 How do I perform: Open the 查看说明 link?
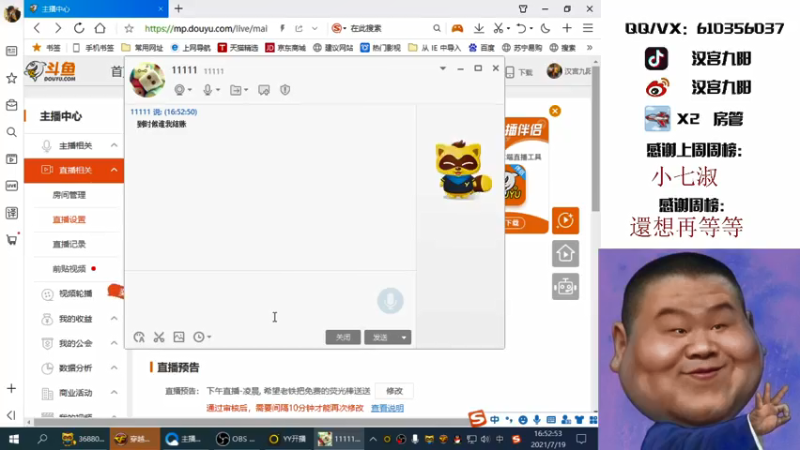coord(387,408)
